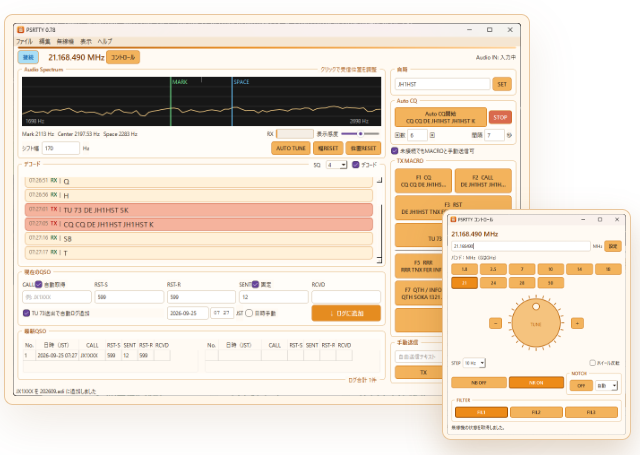Select the 14 MHz band button
Viewport: 640px width, 455px height.
(x=579, y=269)
